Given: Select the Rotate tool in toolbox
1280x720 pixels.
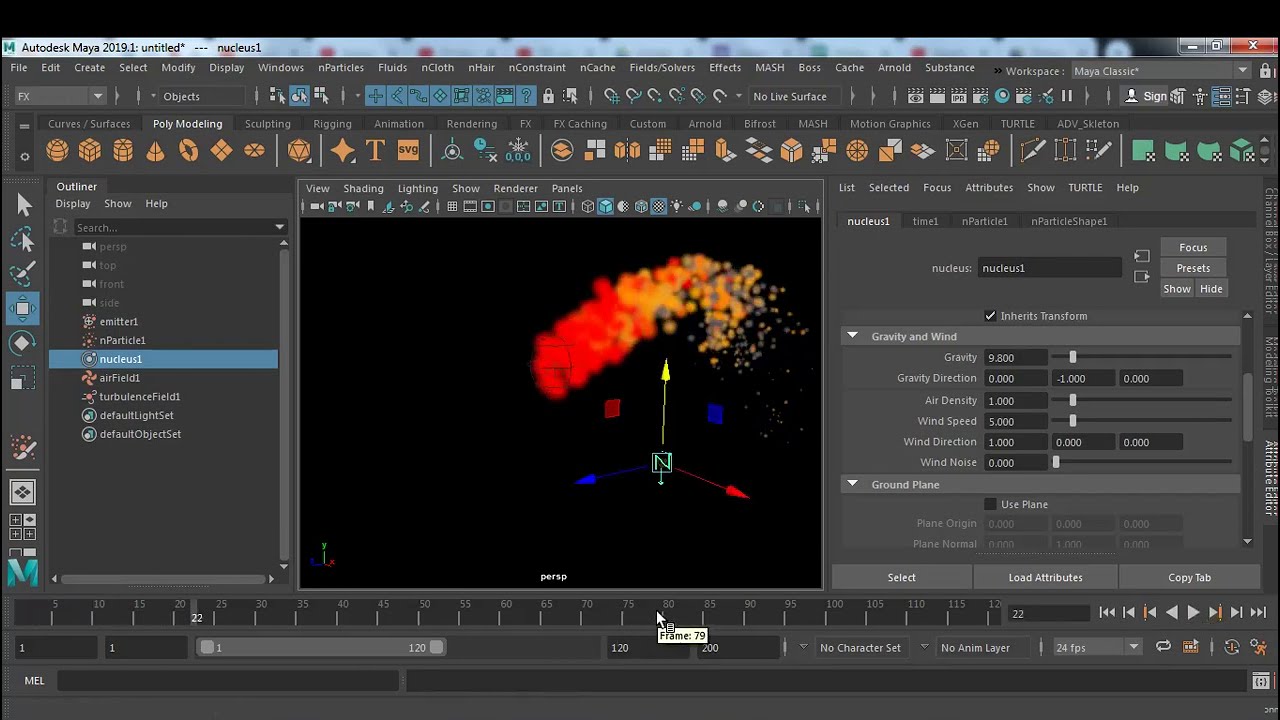Looking at the screenshot, I should click(x=24, y=343).
